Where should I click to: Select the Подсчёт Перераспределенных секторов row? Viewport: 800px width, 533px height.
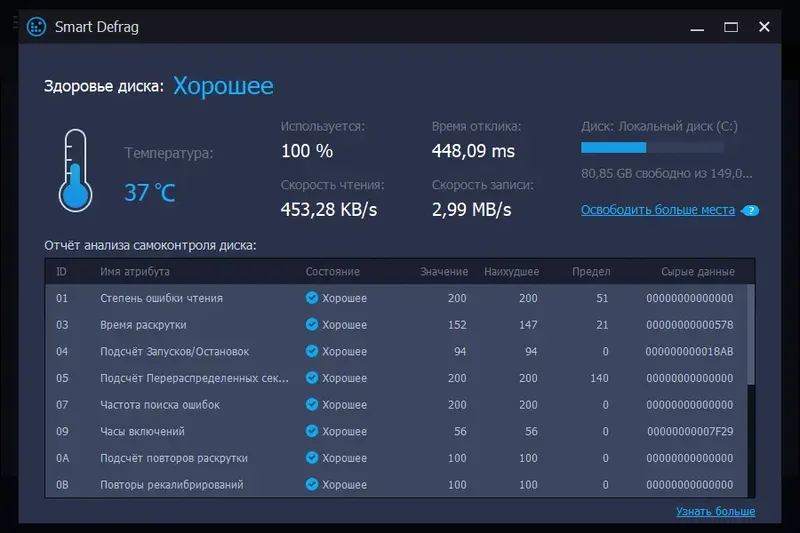(194, 378)
